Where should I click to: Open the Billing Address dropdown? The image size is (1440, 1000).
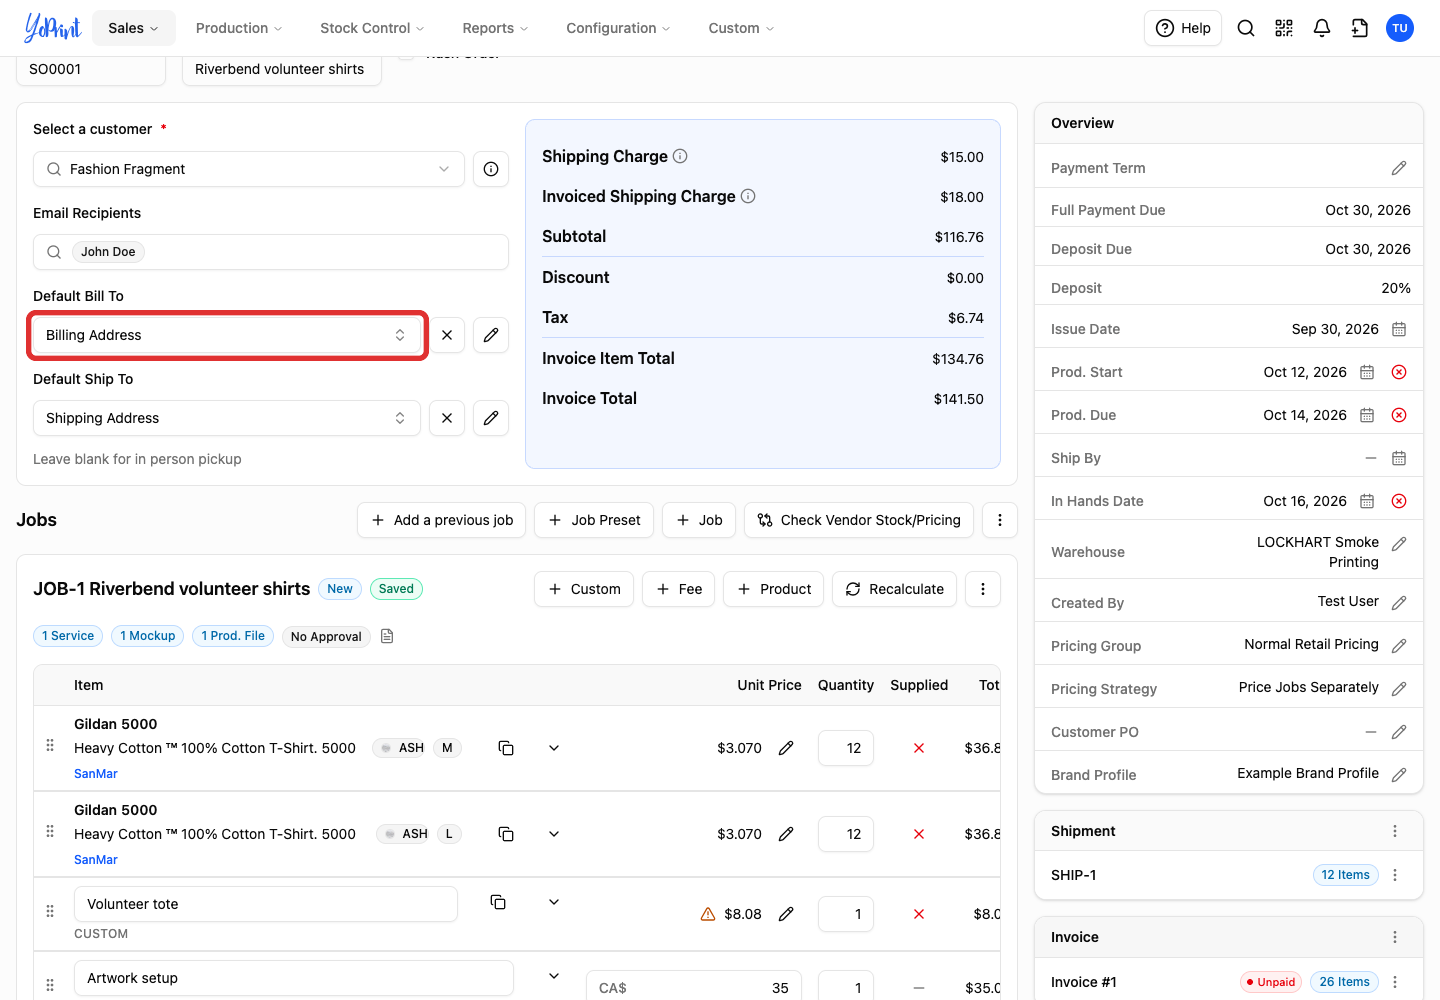pos(227,335)
